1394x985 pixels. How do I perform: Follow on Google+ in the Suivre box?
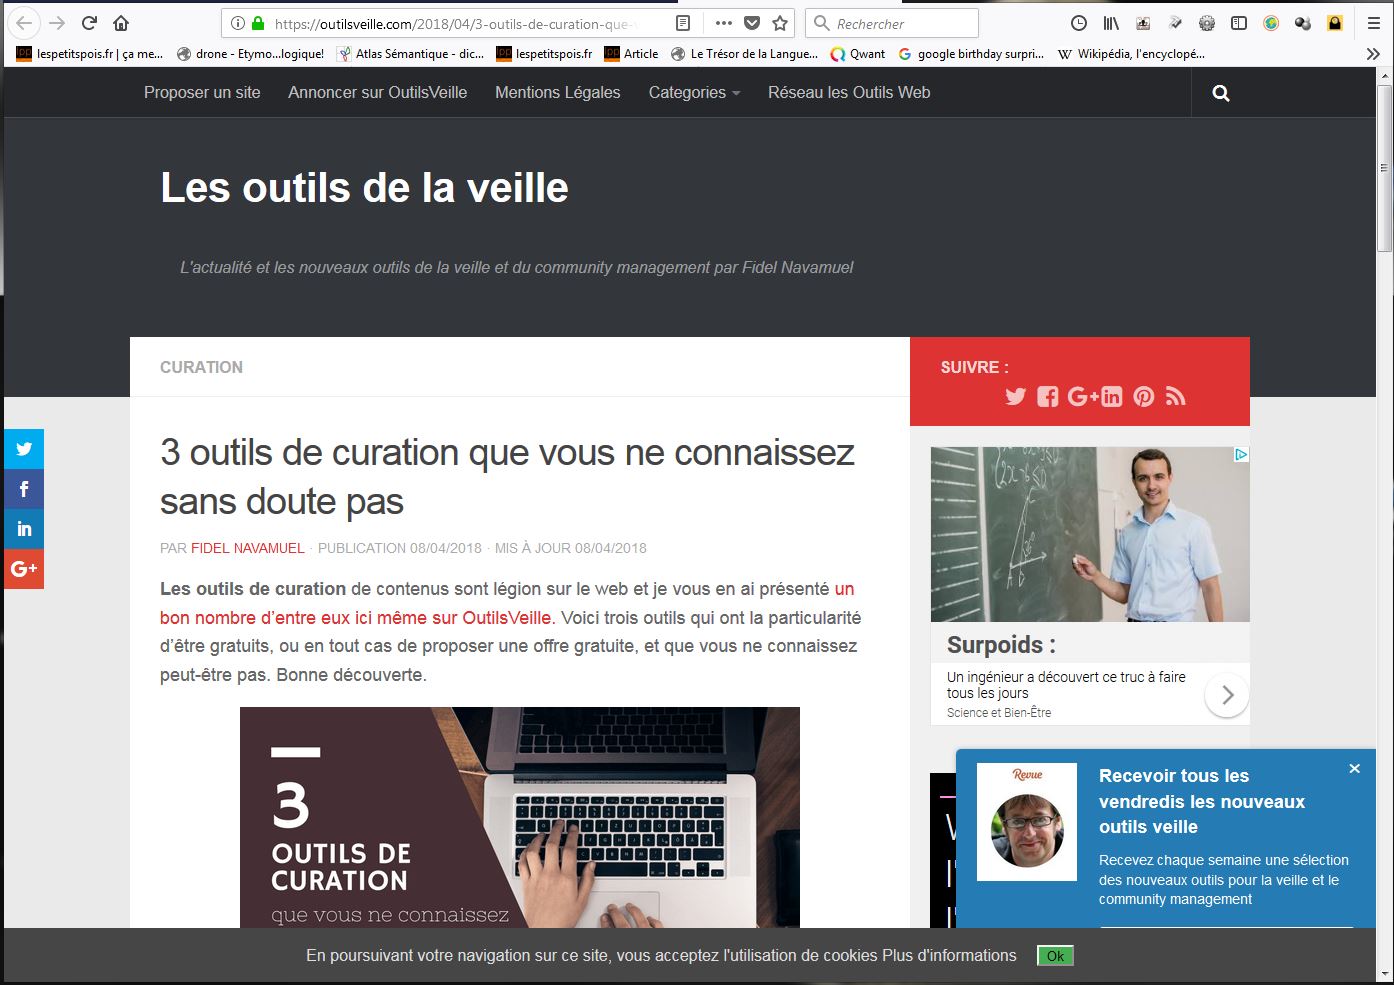point(1083,396)
